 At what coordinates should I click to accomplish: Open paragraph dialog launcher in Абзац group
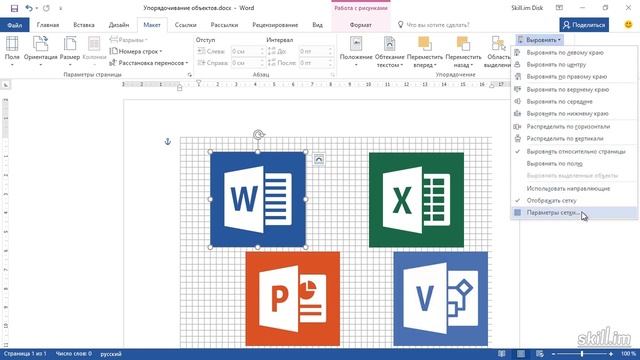tap(333, 75)
